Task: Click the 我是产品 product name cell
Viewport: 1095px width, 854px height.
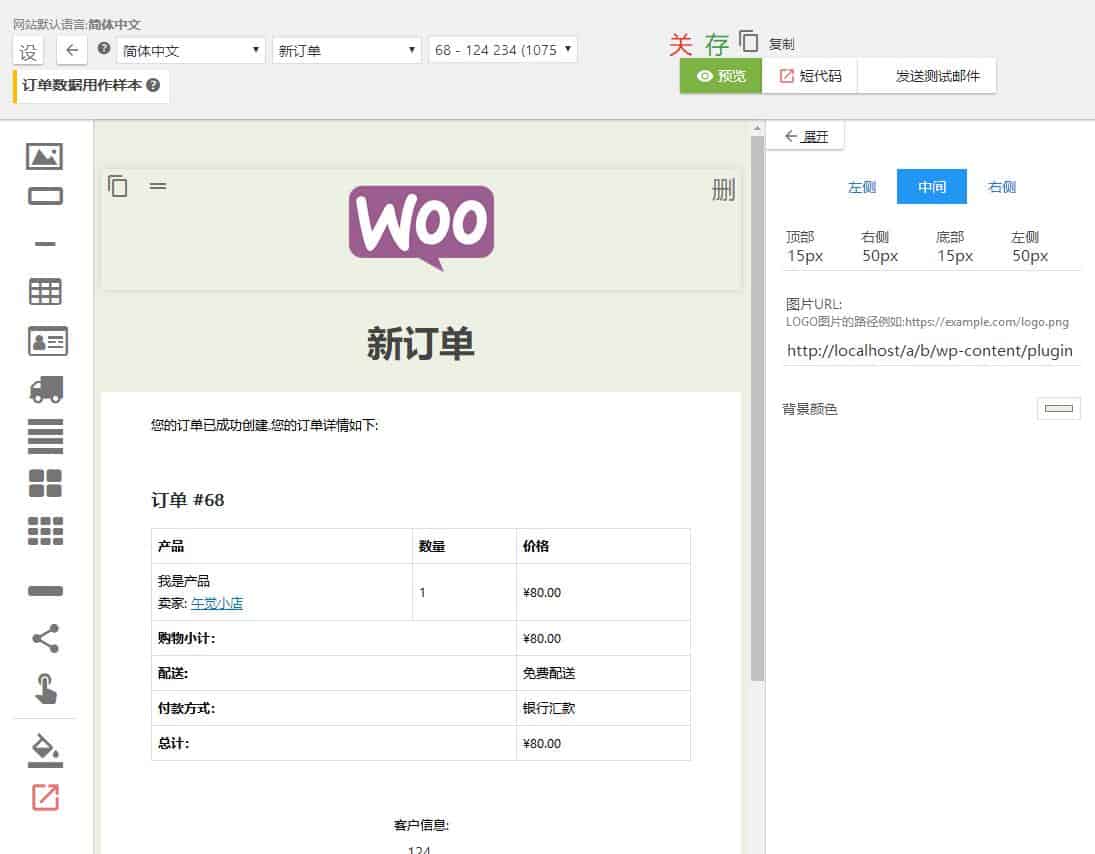Action: click(x=184, y=581)
